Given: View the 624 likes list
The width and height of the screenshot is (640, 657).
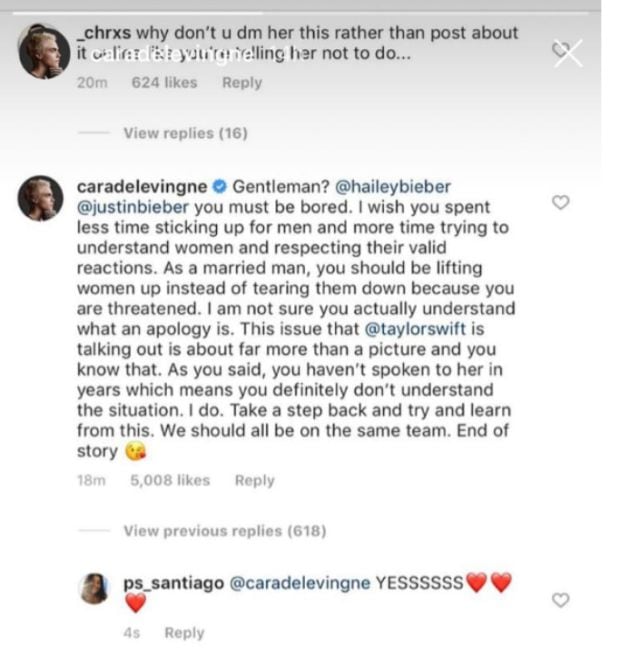Looking at the screenshot, I should (x=164, y=83).
